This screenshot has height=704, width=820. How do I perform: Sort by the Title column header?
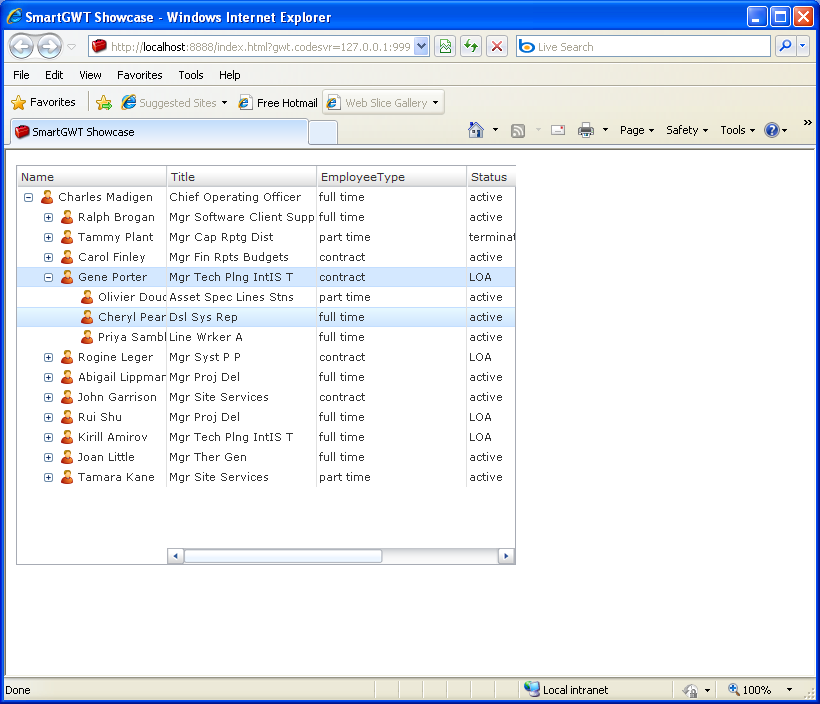click(242, 177)
